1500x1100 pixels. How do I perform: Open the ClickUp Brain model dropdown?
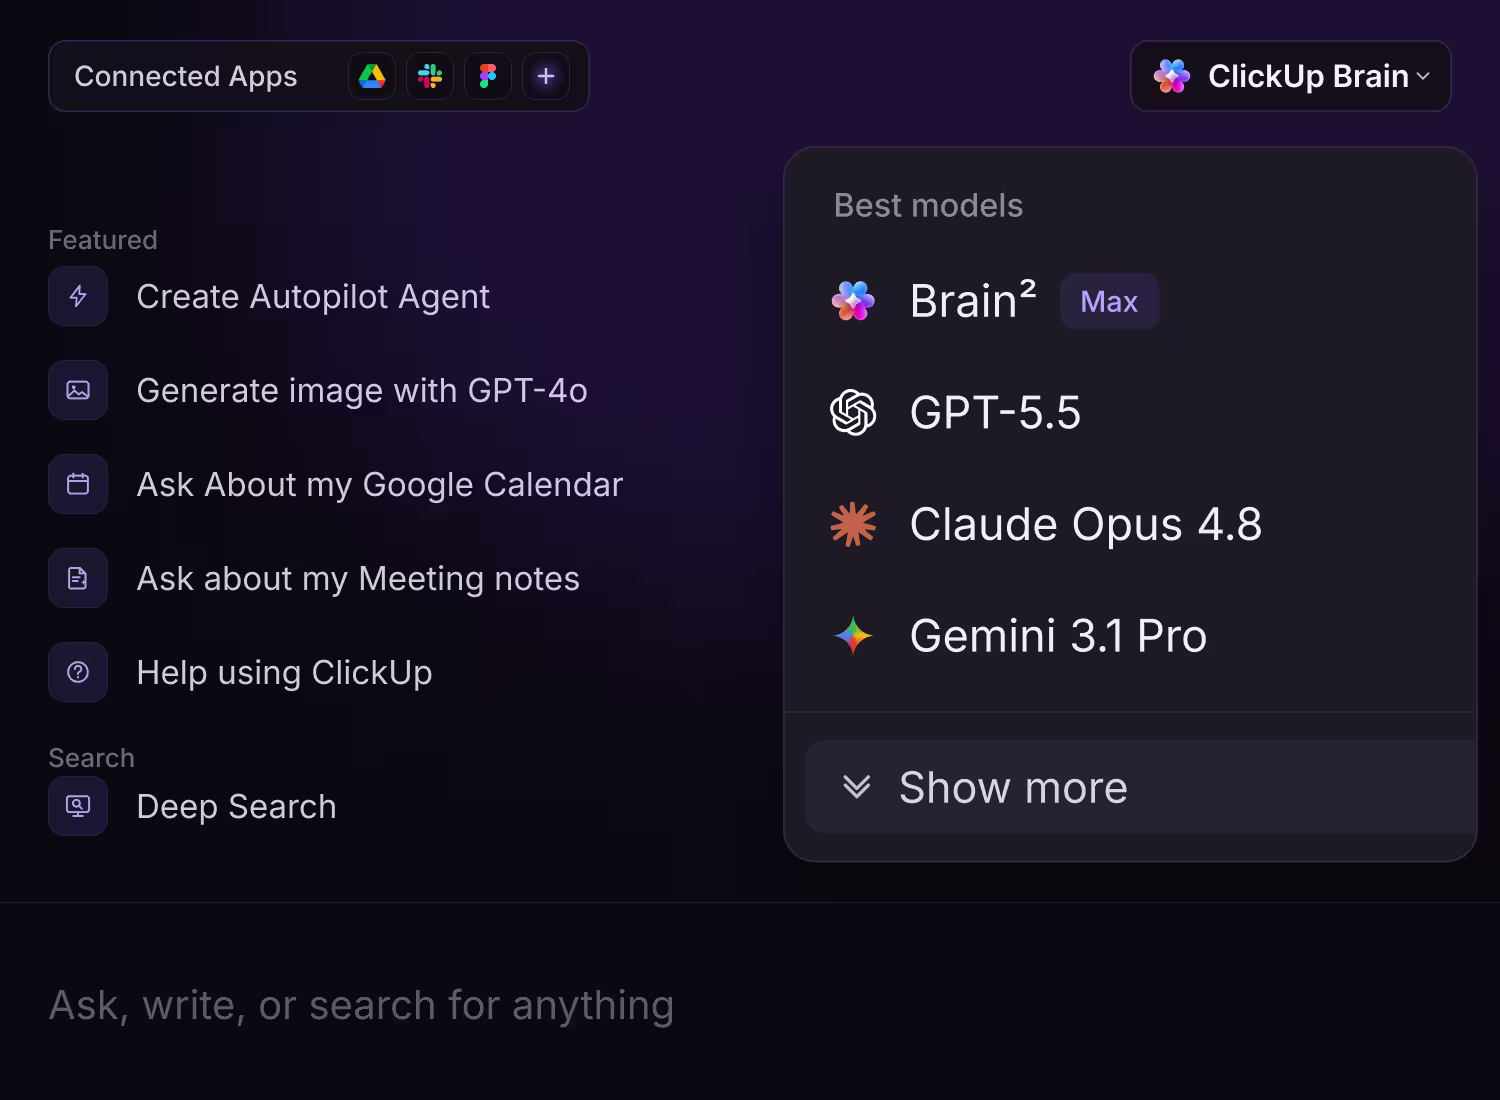[x=1290, y=76]
